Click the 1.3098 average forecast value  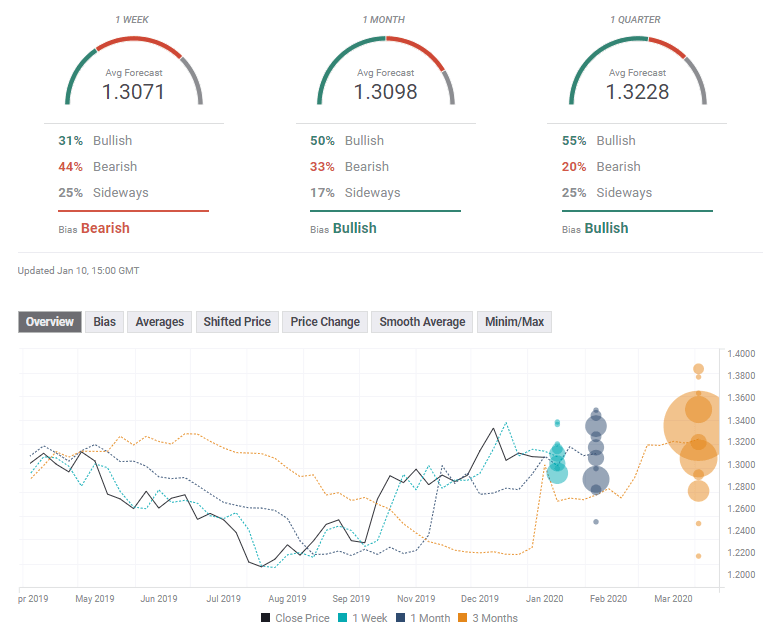(x=385, y=92)
